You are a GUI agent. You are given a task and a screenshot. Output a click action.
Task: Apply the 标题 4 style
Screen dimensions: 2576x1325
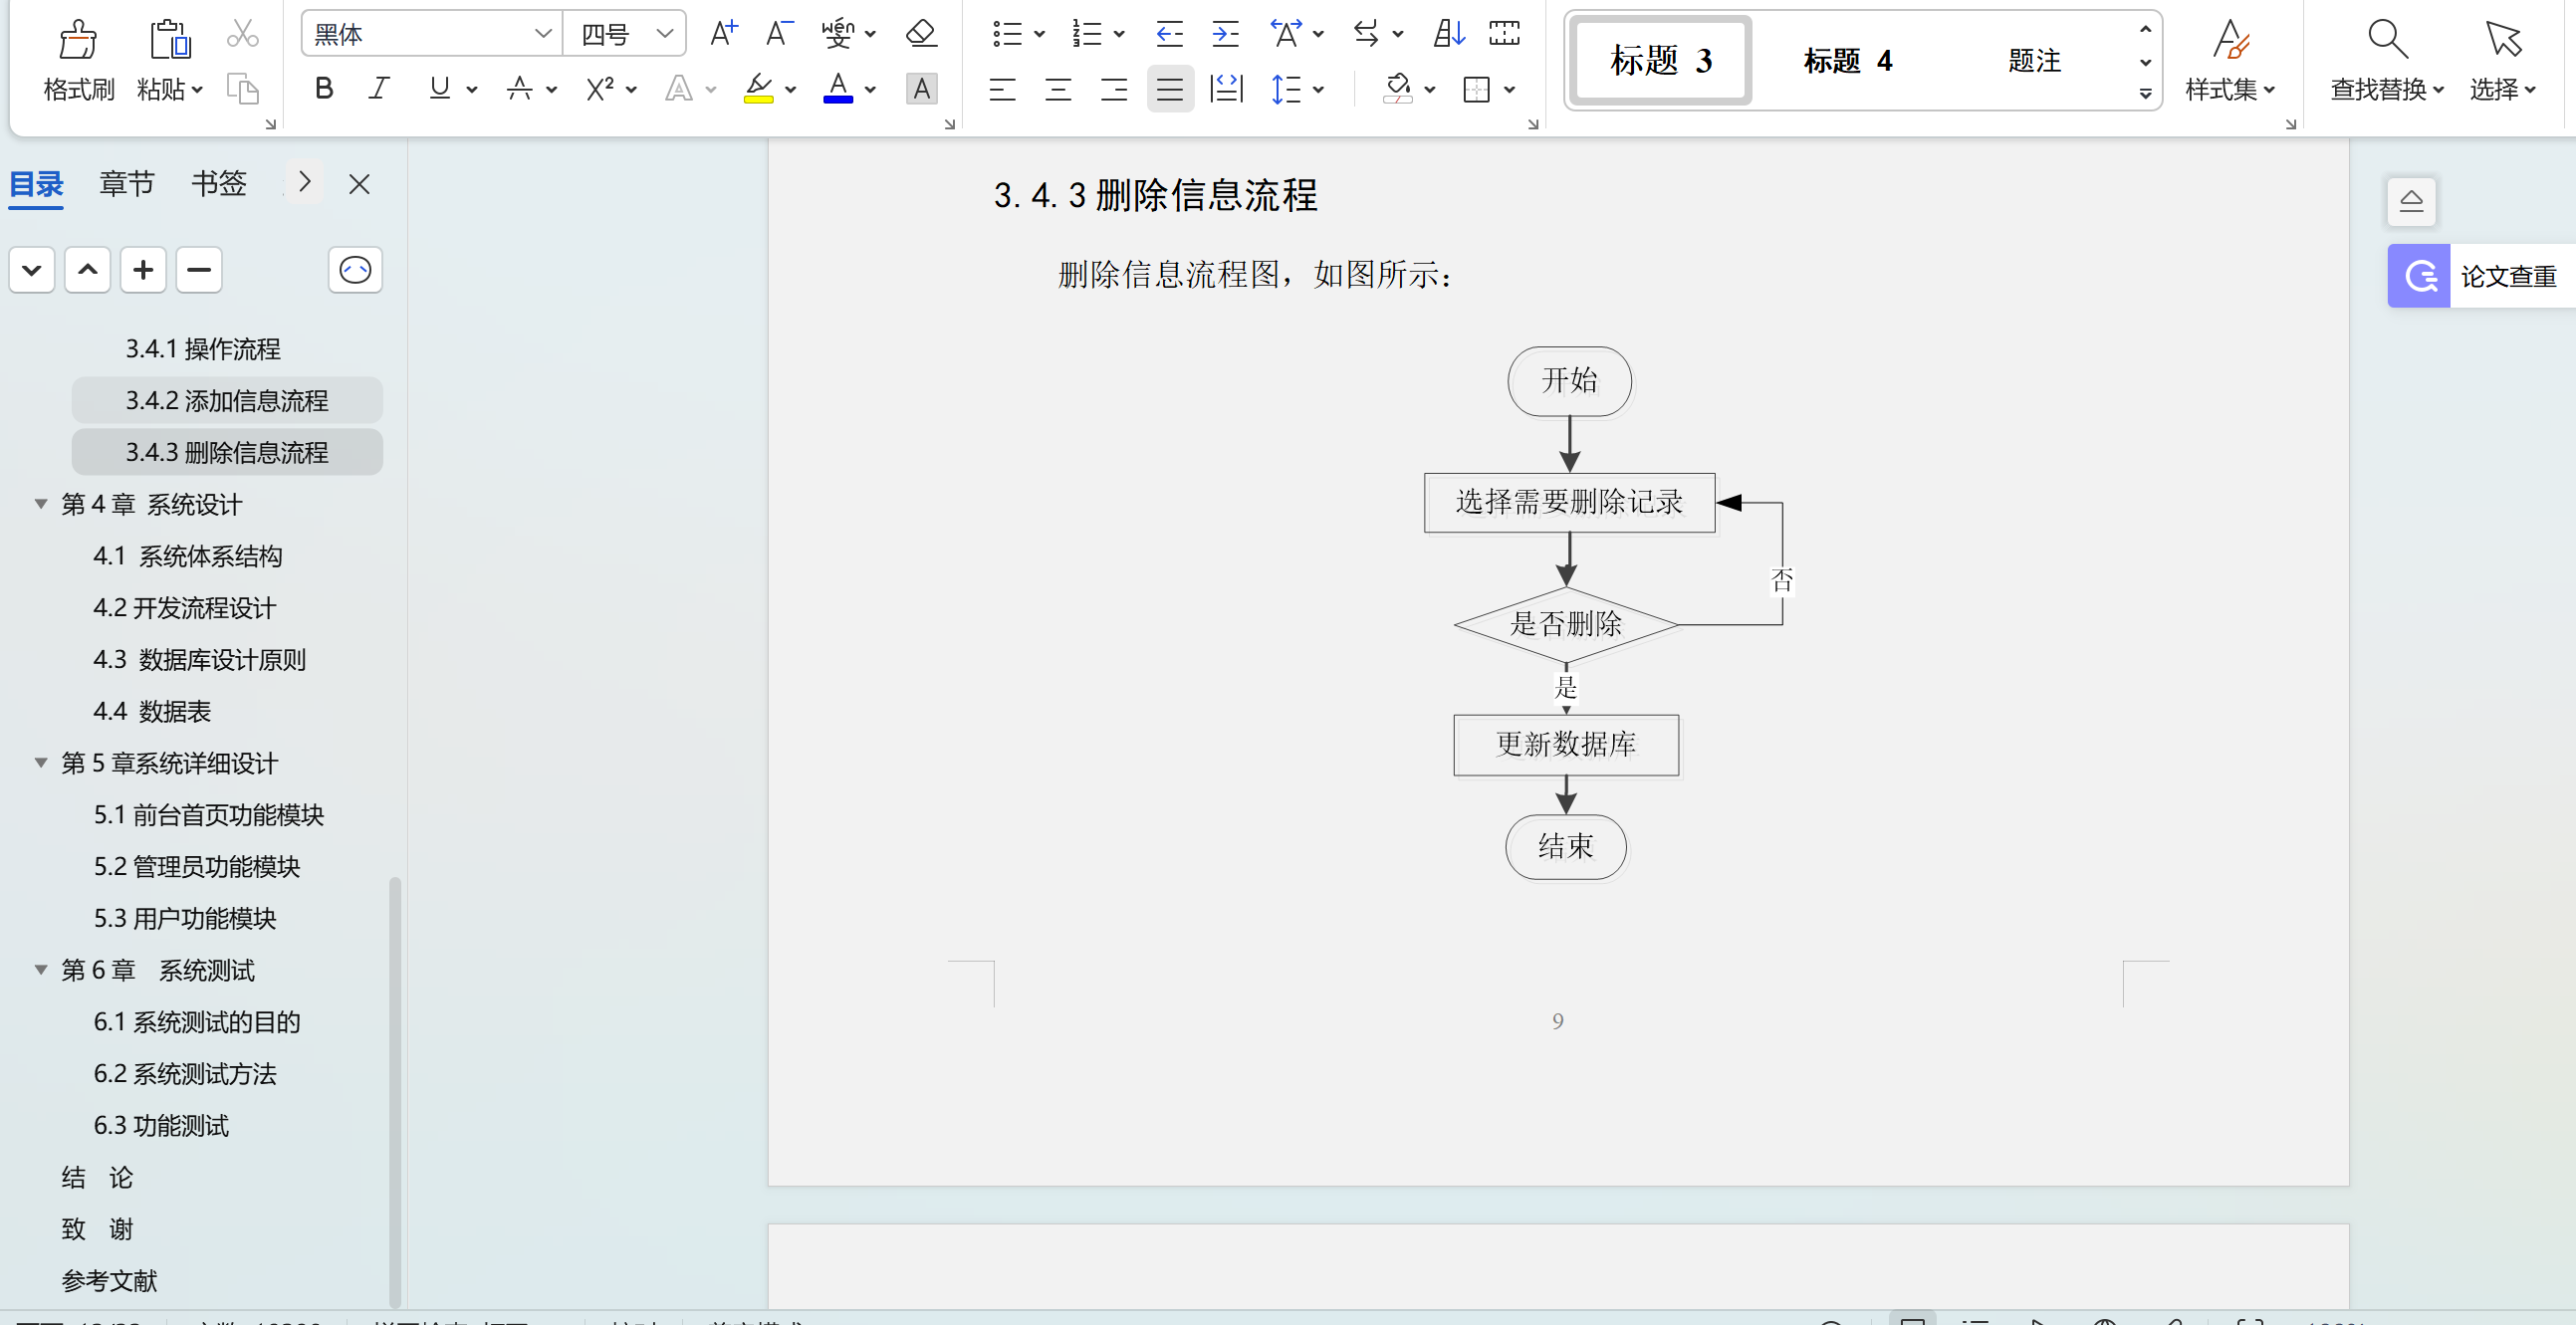[x=1847, y=61]
